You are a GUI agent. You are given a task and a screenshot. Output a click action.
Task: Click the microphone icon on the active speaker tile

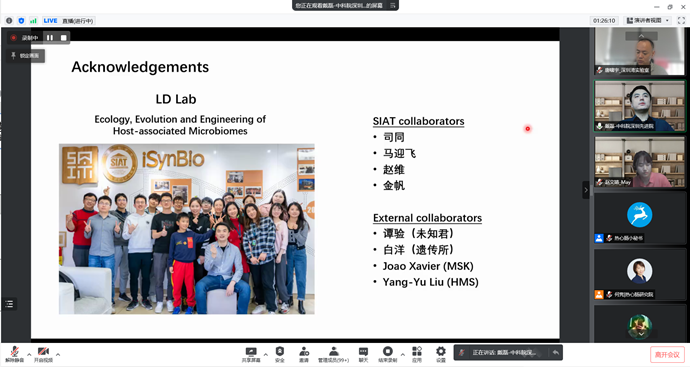coord(599,126)
